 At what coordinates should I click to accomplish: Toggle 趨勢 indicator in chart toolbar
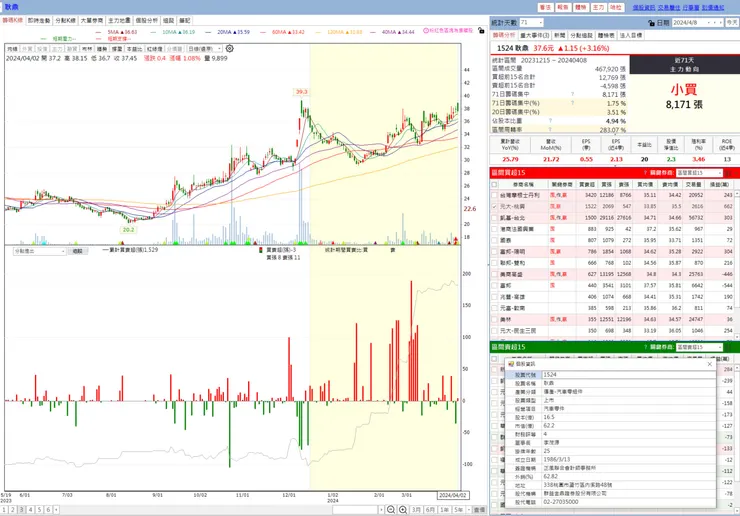tap(102, 49)
